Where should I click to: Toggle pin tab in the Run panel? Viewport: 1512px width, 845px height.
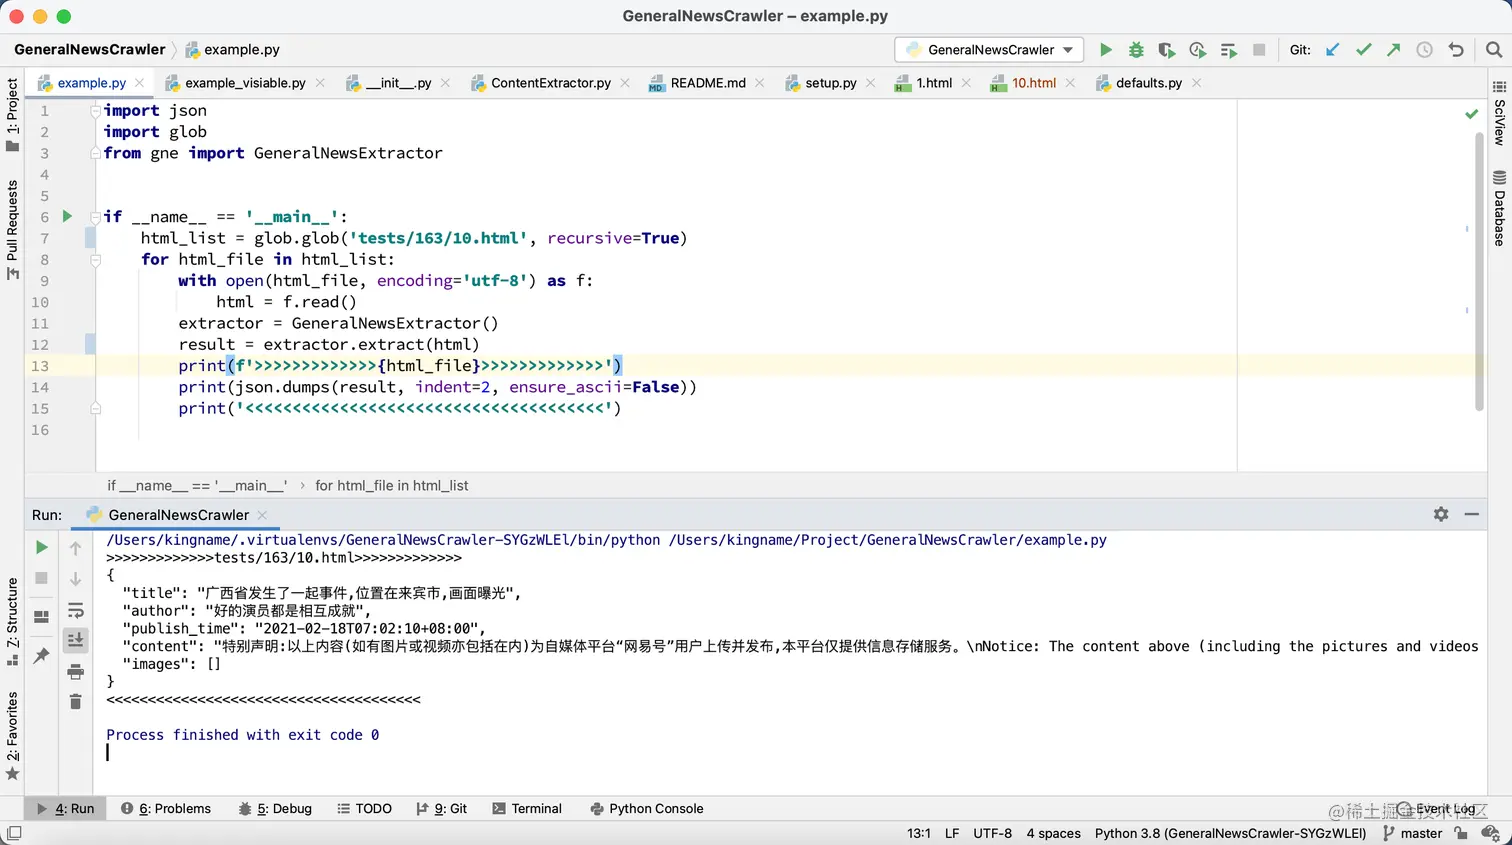pyautogui.click(x=42, y=655)
